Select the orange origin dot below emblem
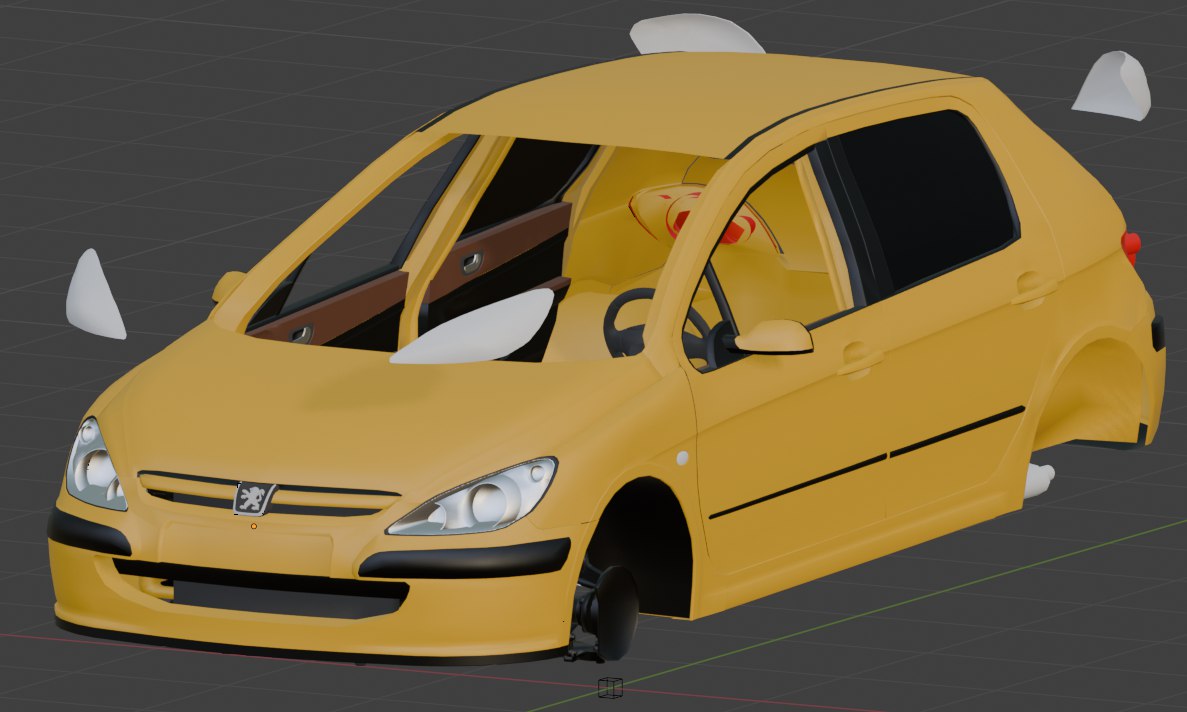 click(x=254, y=526)
